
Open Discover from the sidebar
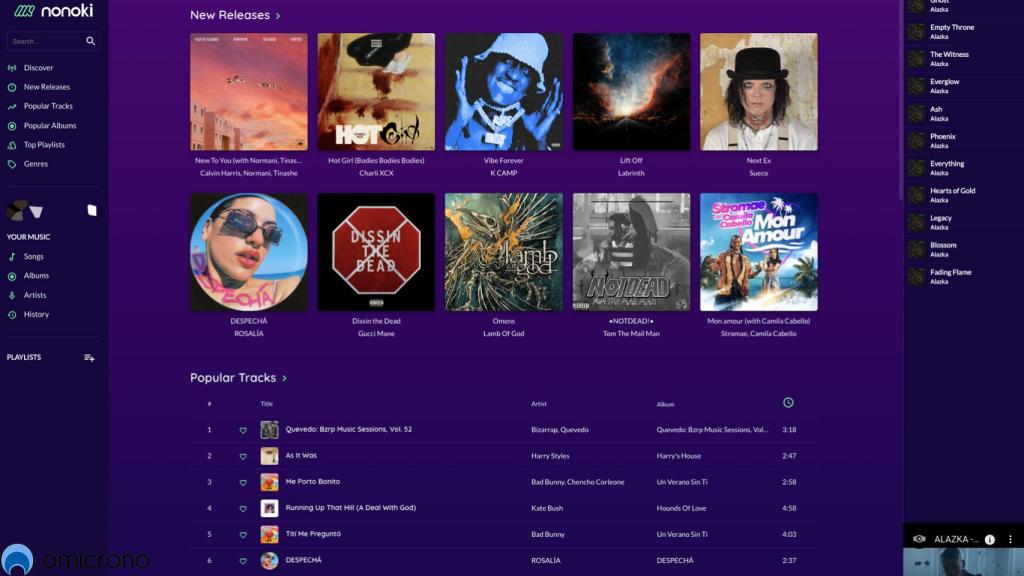[x=38, y=68]
